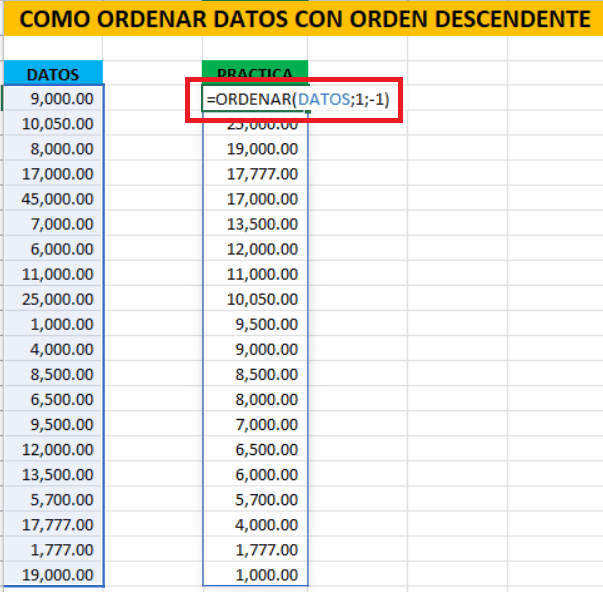
Task: Click the yellow title banner 'COMO ORDENAR DATOS'
Action: pyautogui.click(x=301, y=19)
